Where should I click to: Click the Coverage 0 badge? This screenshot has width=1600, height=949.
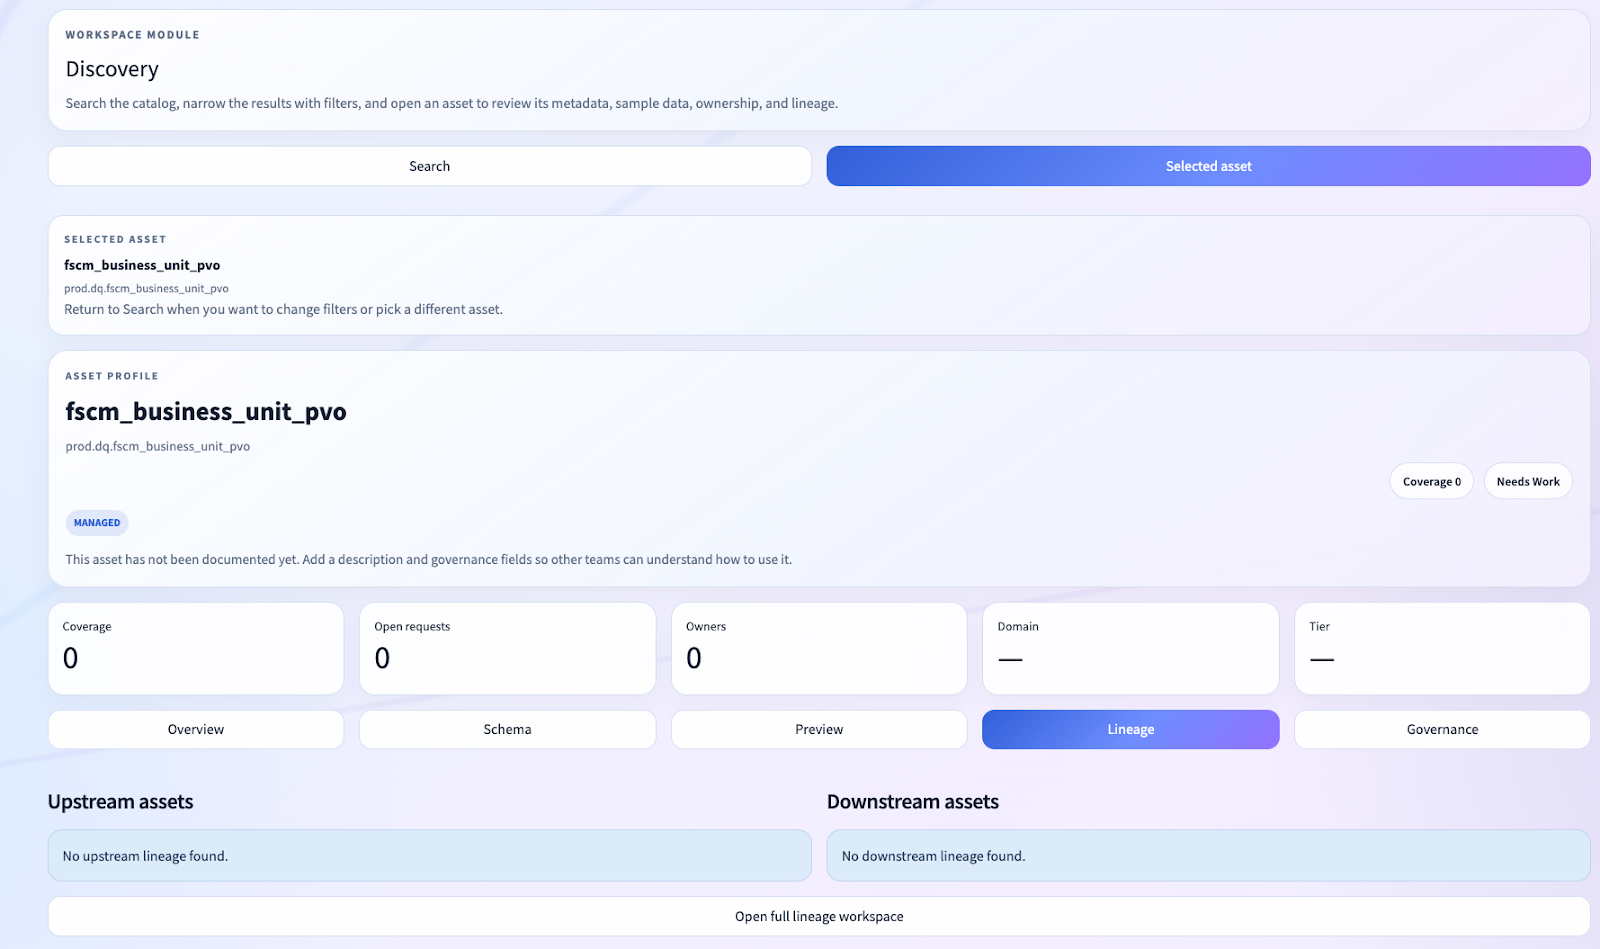point(1431,481)
